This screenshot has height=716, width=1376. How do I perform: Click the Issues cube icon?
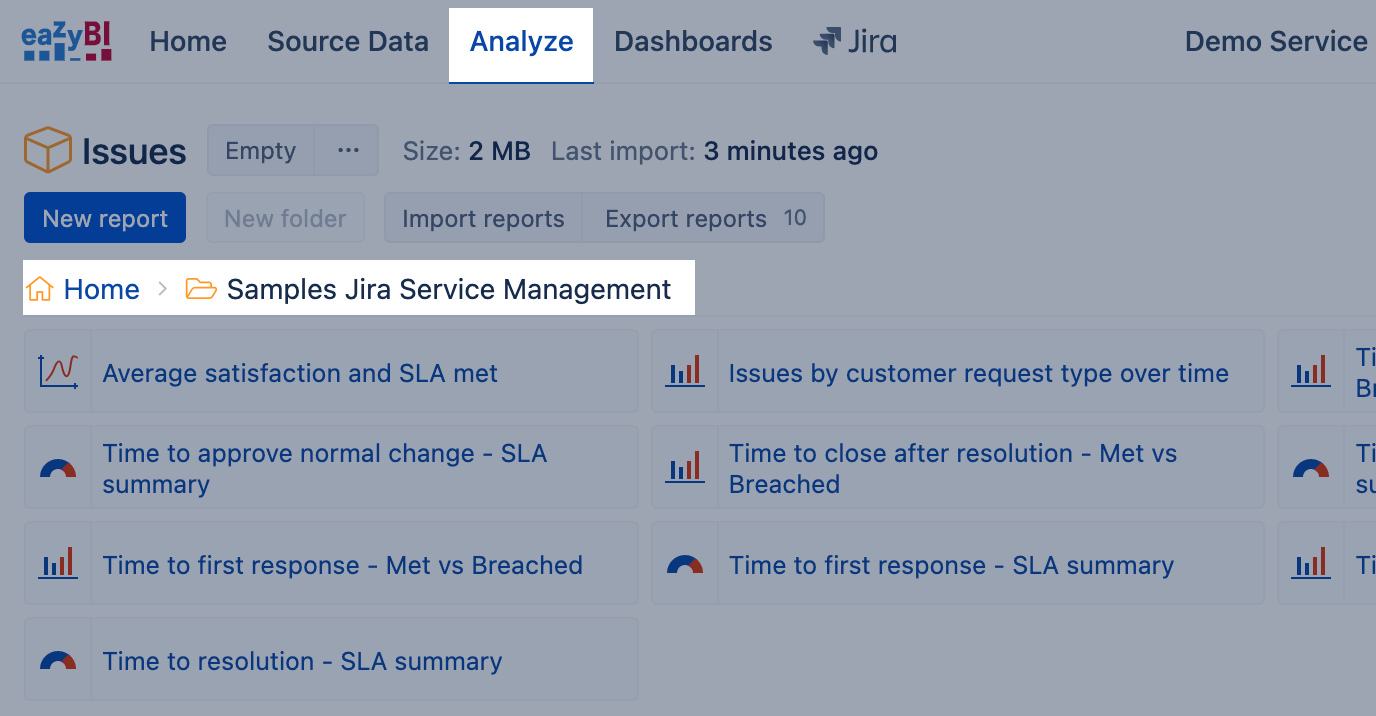45,149
